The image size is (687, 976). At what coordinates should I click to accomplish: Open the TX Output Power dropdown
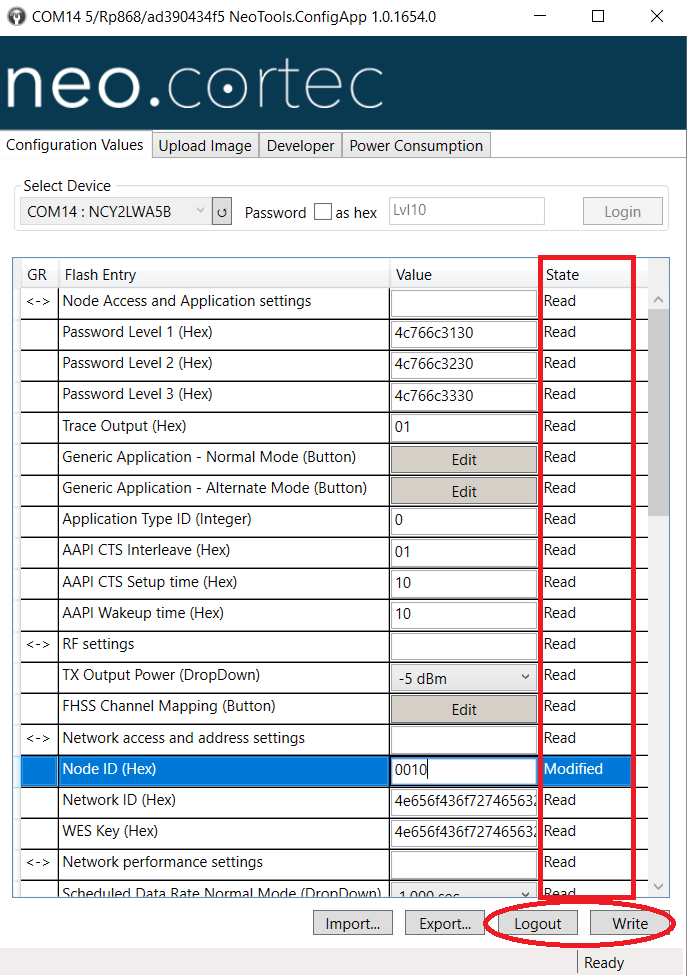pyautogui.click(x=464, y=678)
